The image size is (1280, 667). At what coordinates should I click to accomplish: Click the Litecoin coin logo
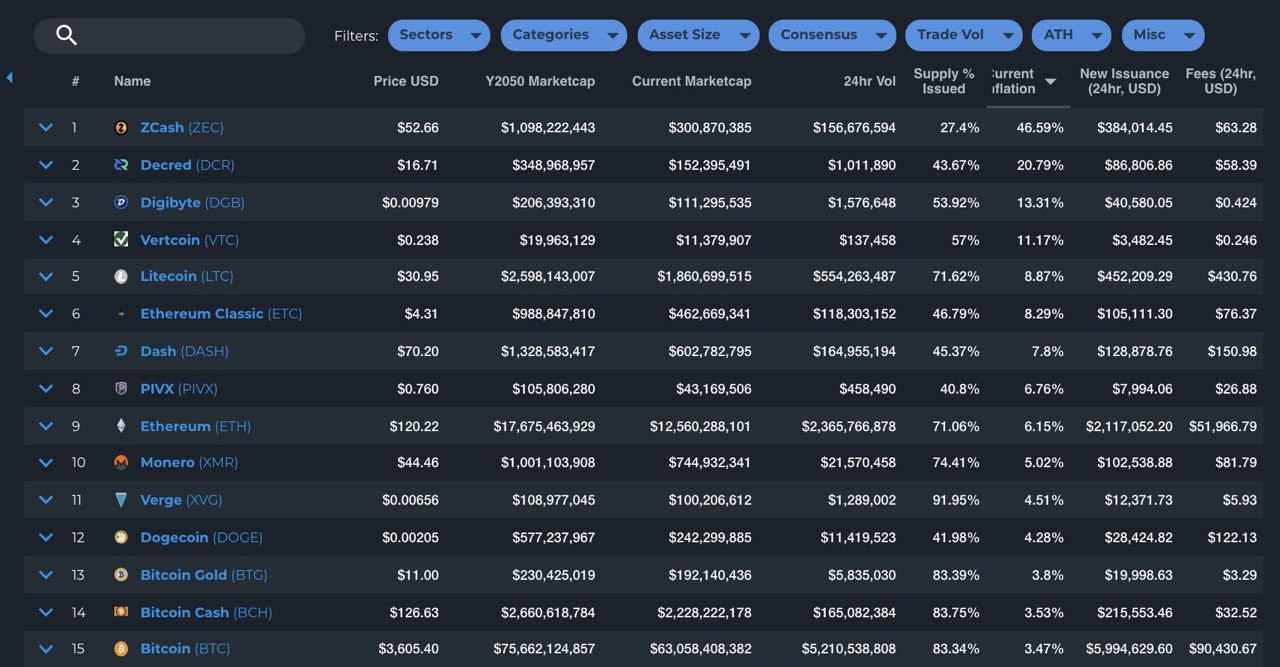coord(121,276)
